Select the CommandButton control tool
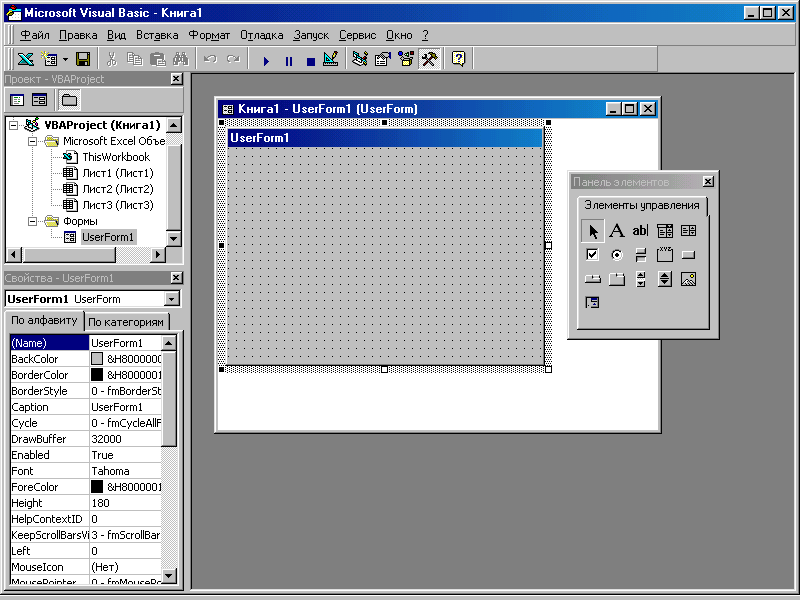 pos(688,255)
